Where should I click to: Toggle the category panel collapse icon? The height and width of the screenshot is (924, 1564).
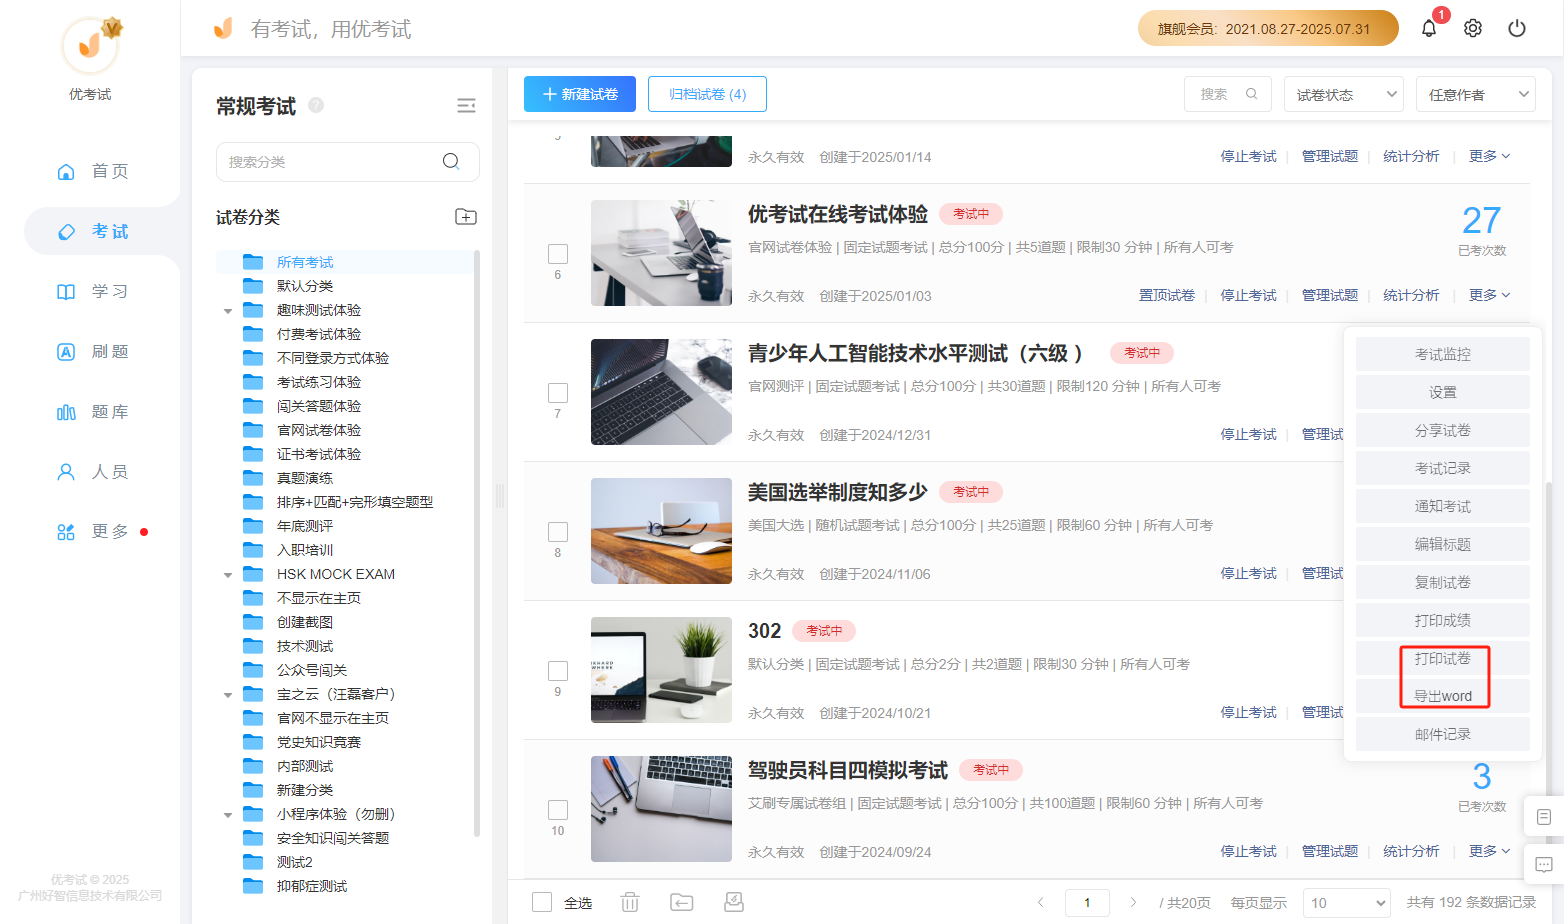[466, 106]
